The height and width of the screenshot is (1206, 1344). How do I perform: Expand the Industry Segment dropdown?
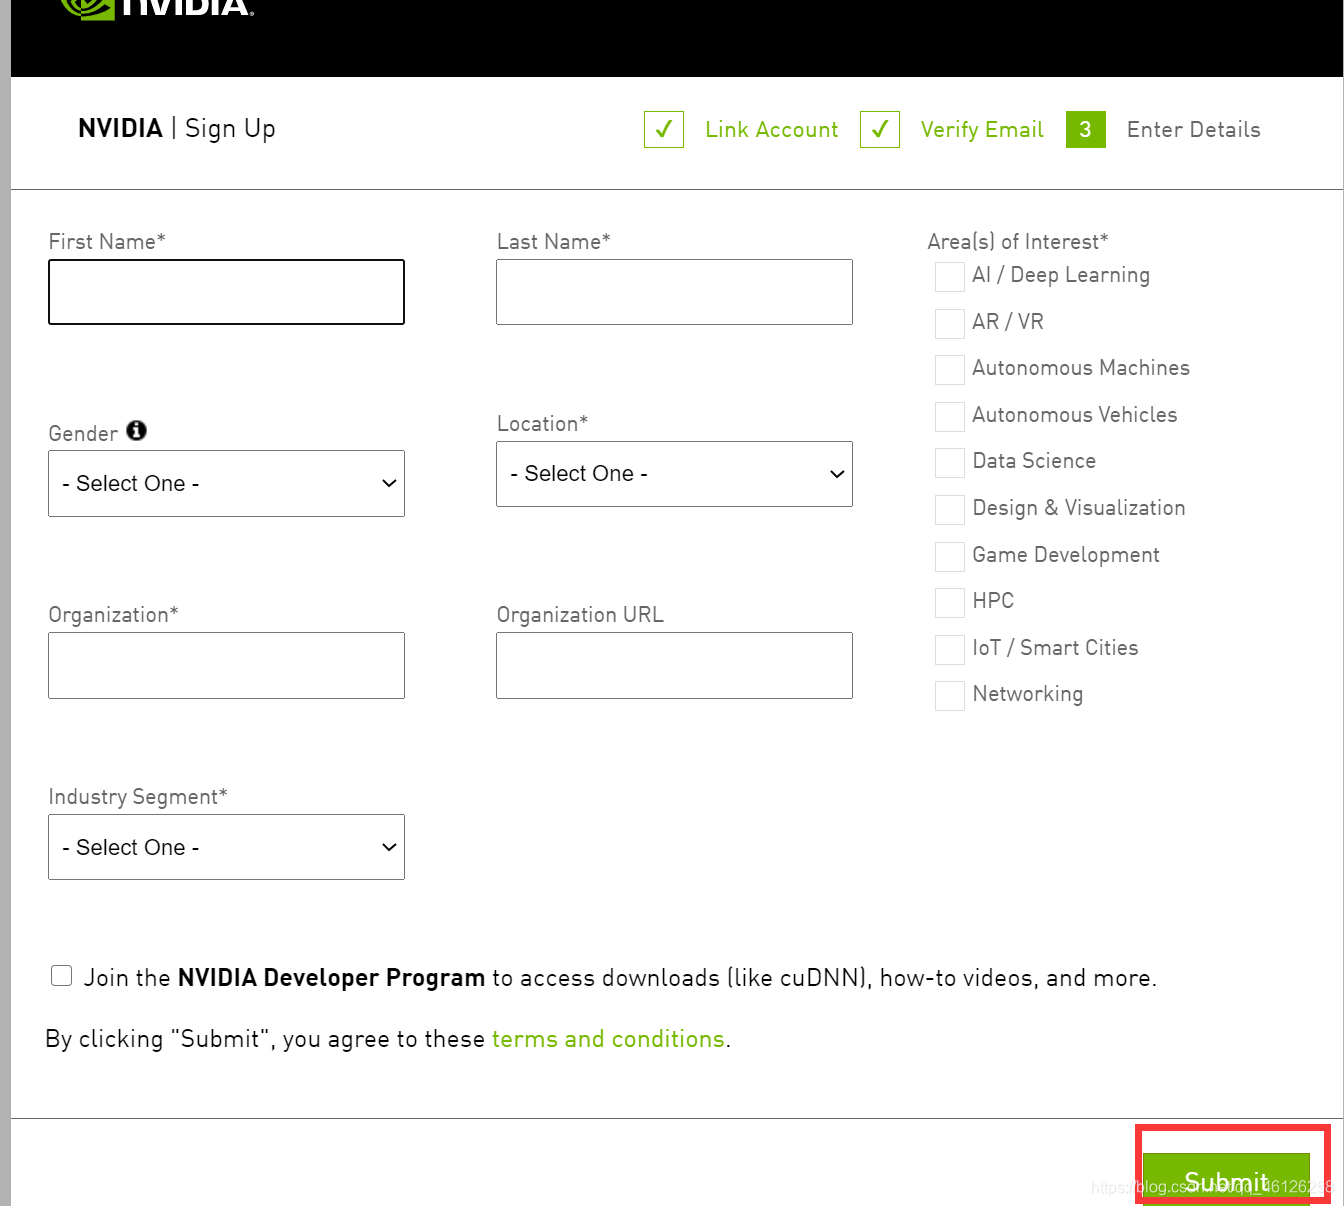click(226, 847)
